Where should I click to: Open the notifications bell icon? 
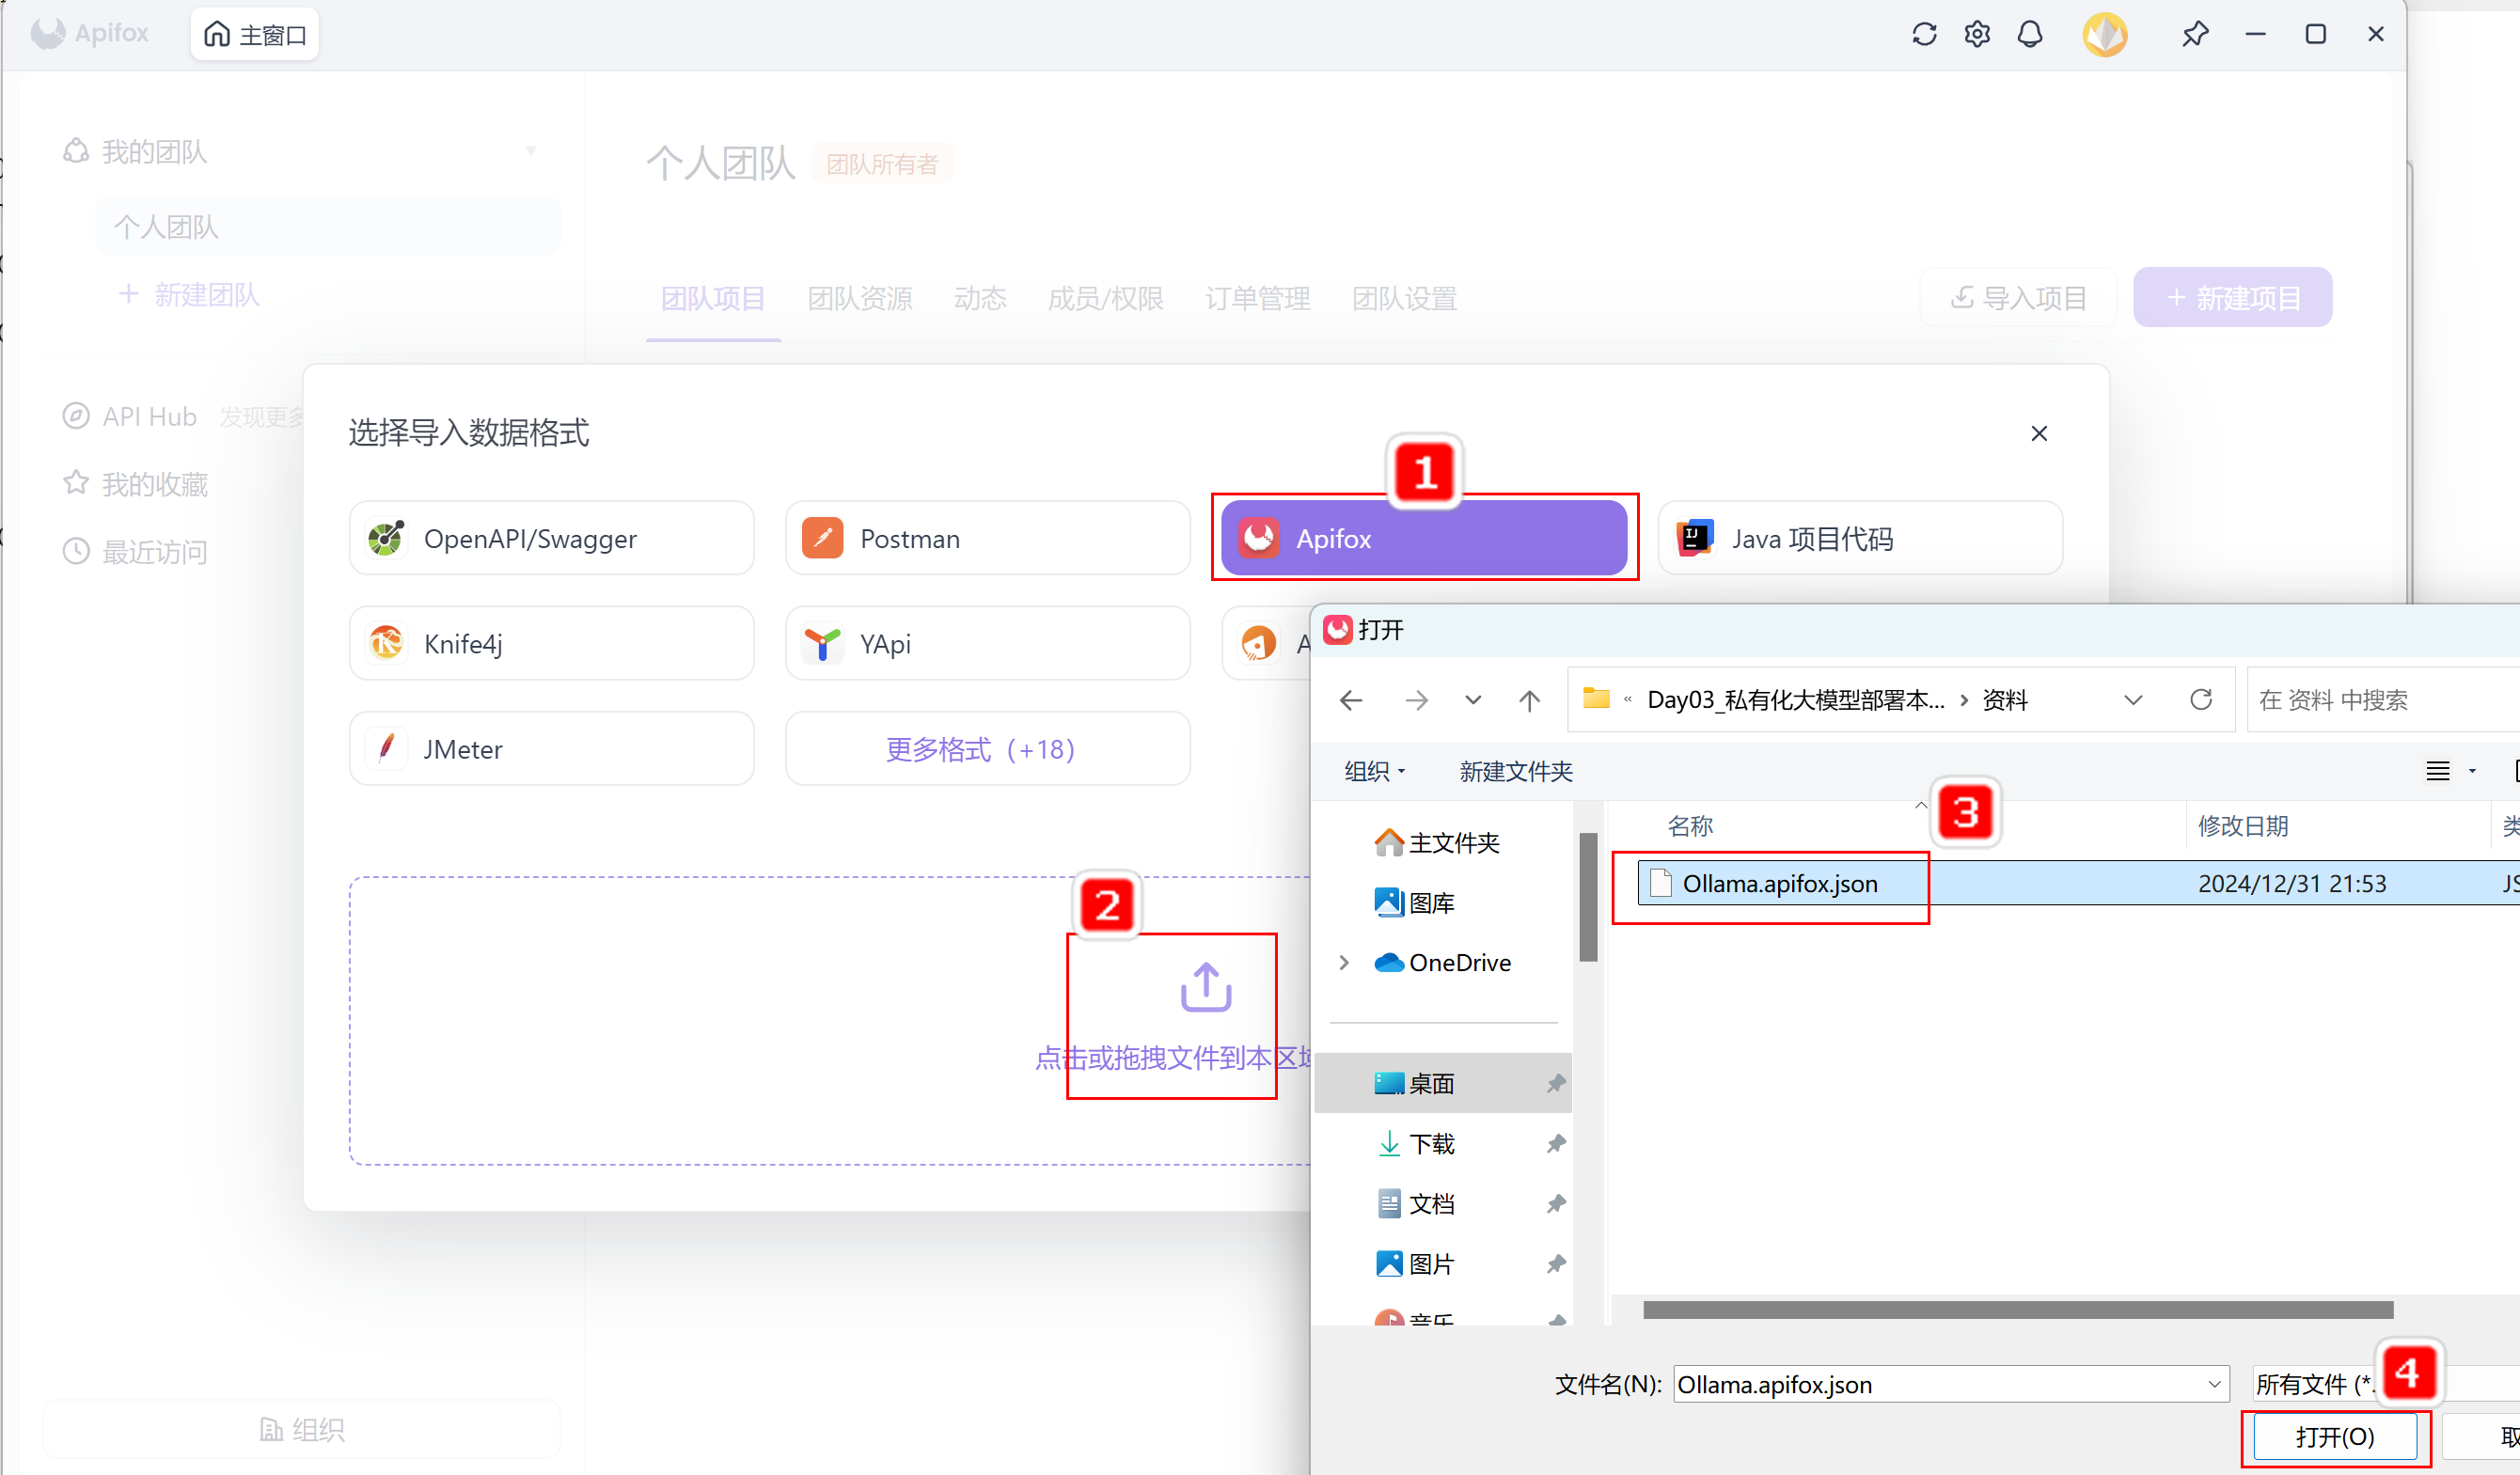pos(2029,34)
